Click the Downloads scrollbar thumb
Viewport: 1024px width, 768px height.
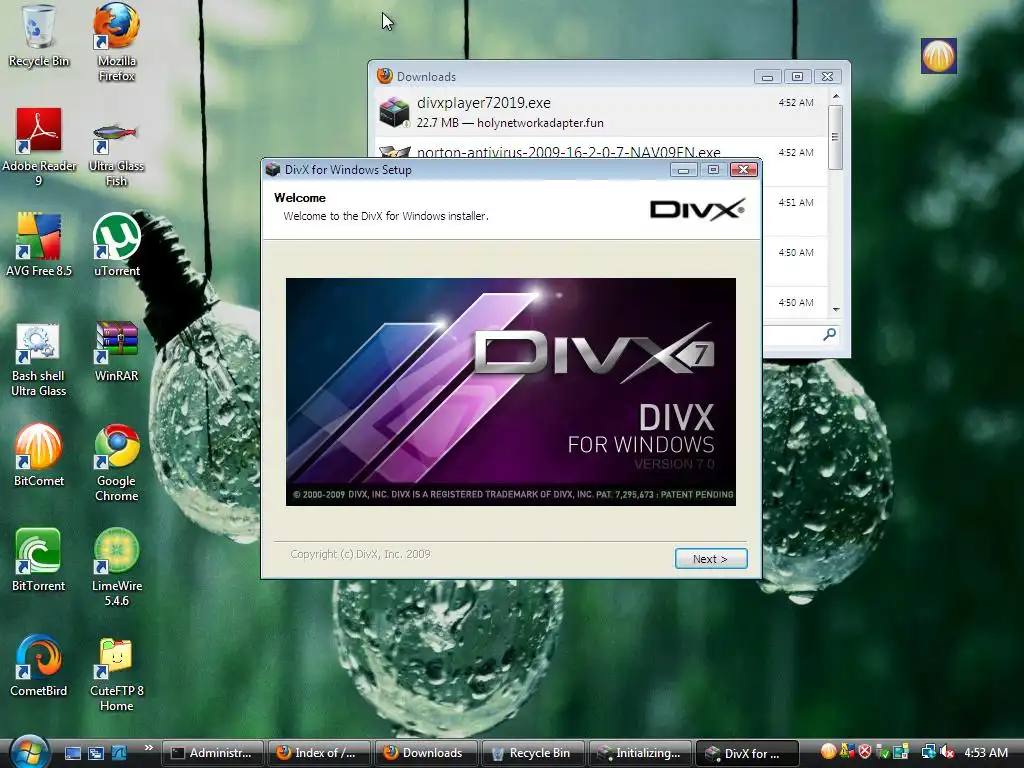pos(835,137)
